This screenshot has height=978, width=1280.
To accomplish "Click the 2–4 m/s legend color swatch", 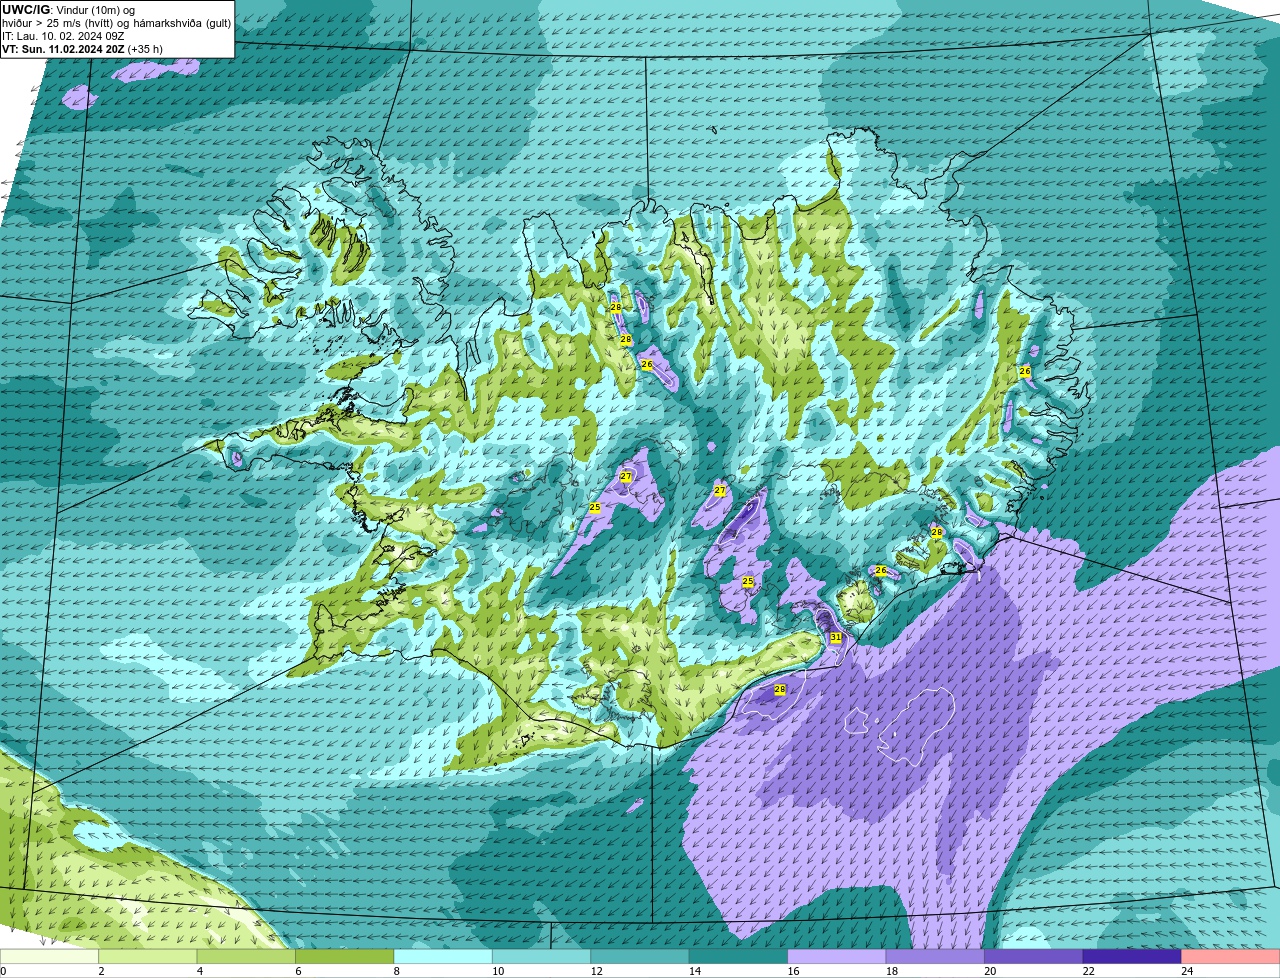I will [x=150, y=956].
